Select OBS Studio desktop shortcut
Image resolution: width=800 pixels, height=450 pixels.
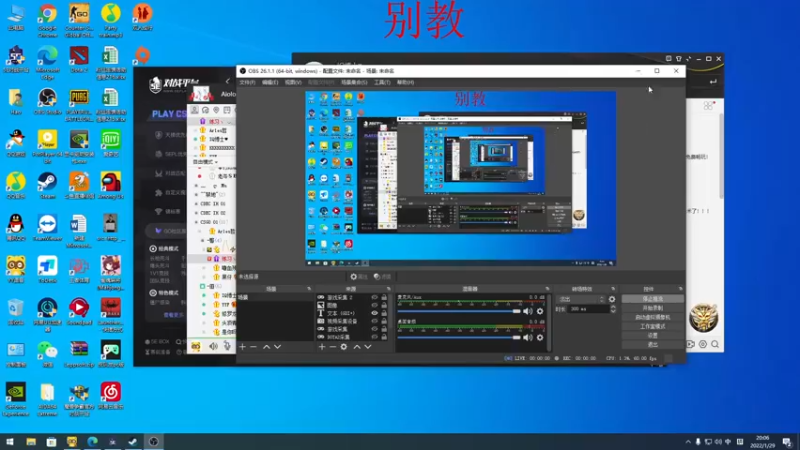(x=47, y=101)
